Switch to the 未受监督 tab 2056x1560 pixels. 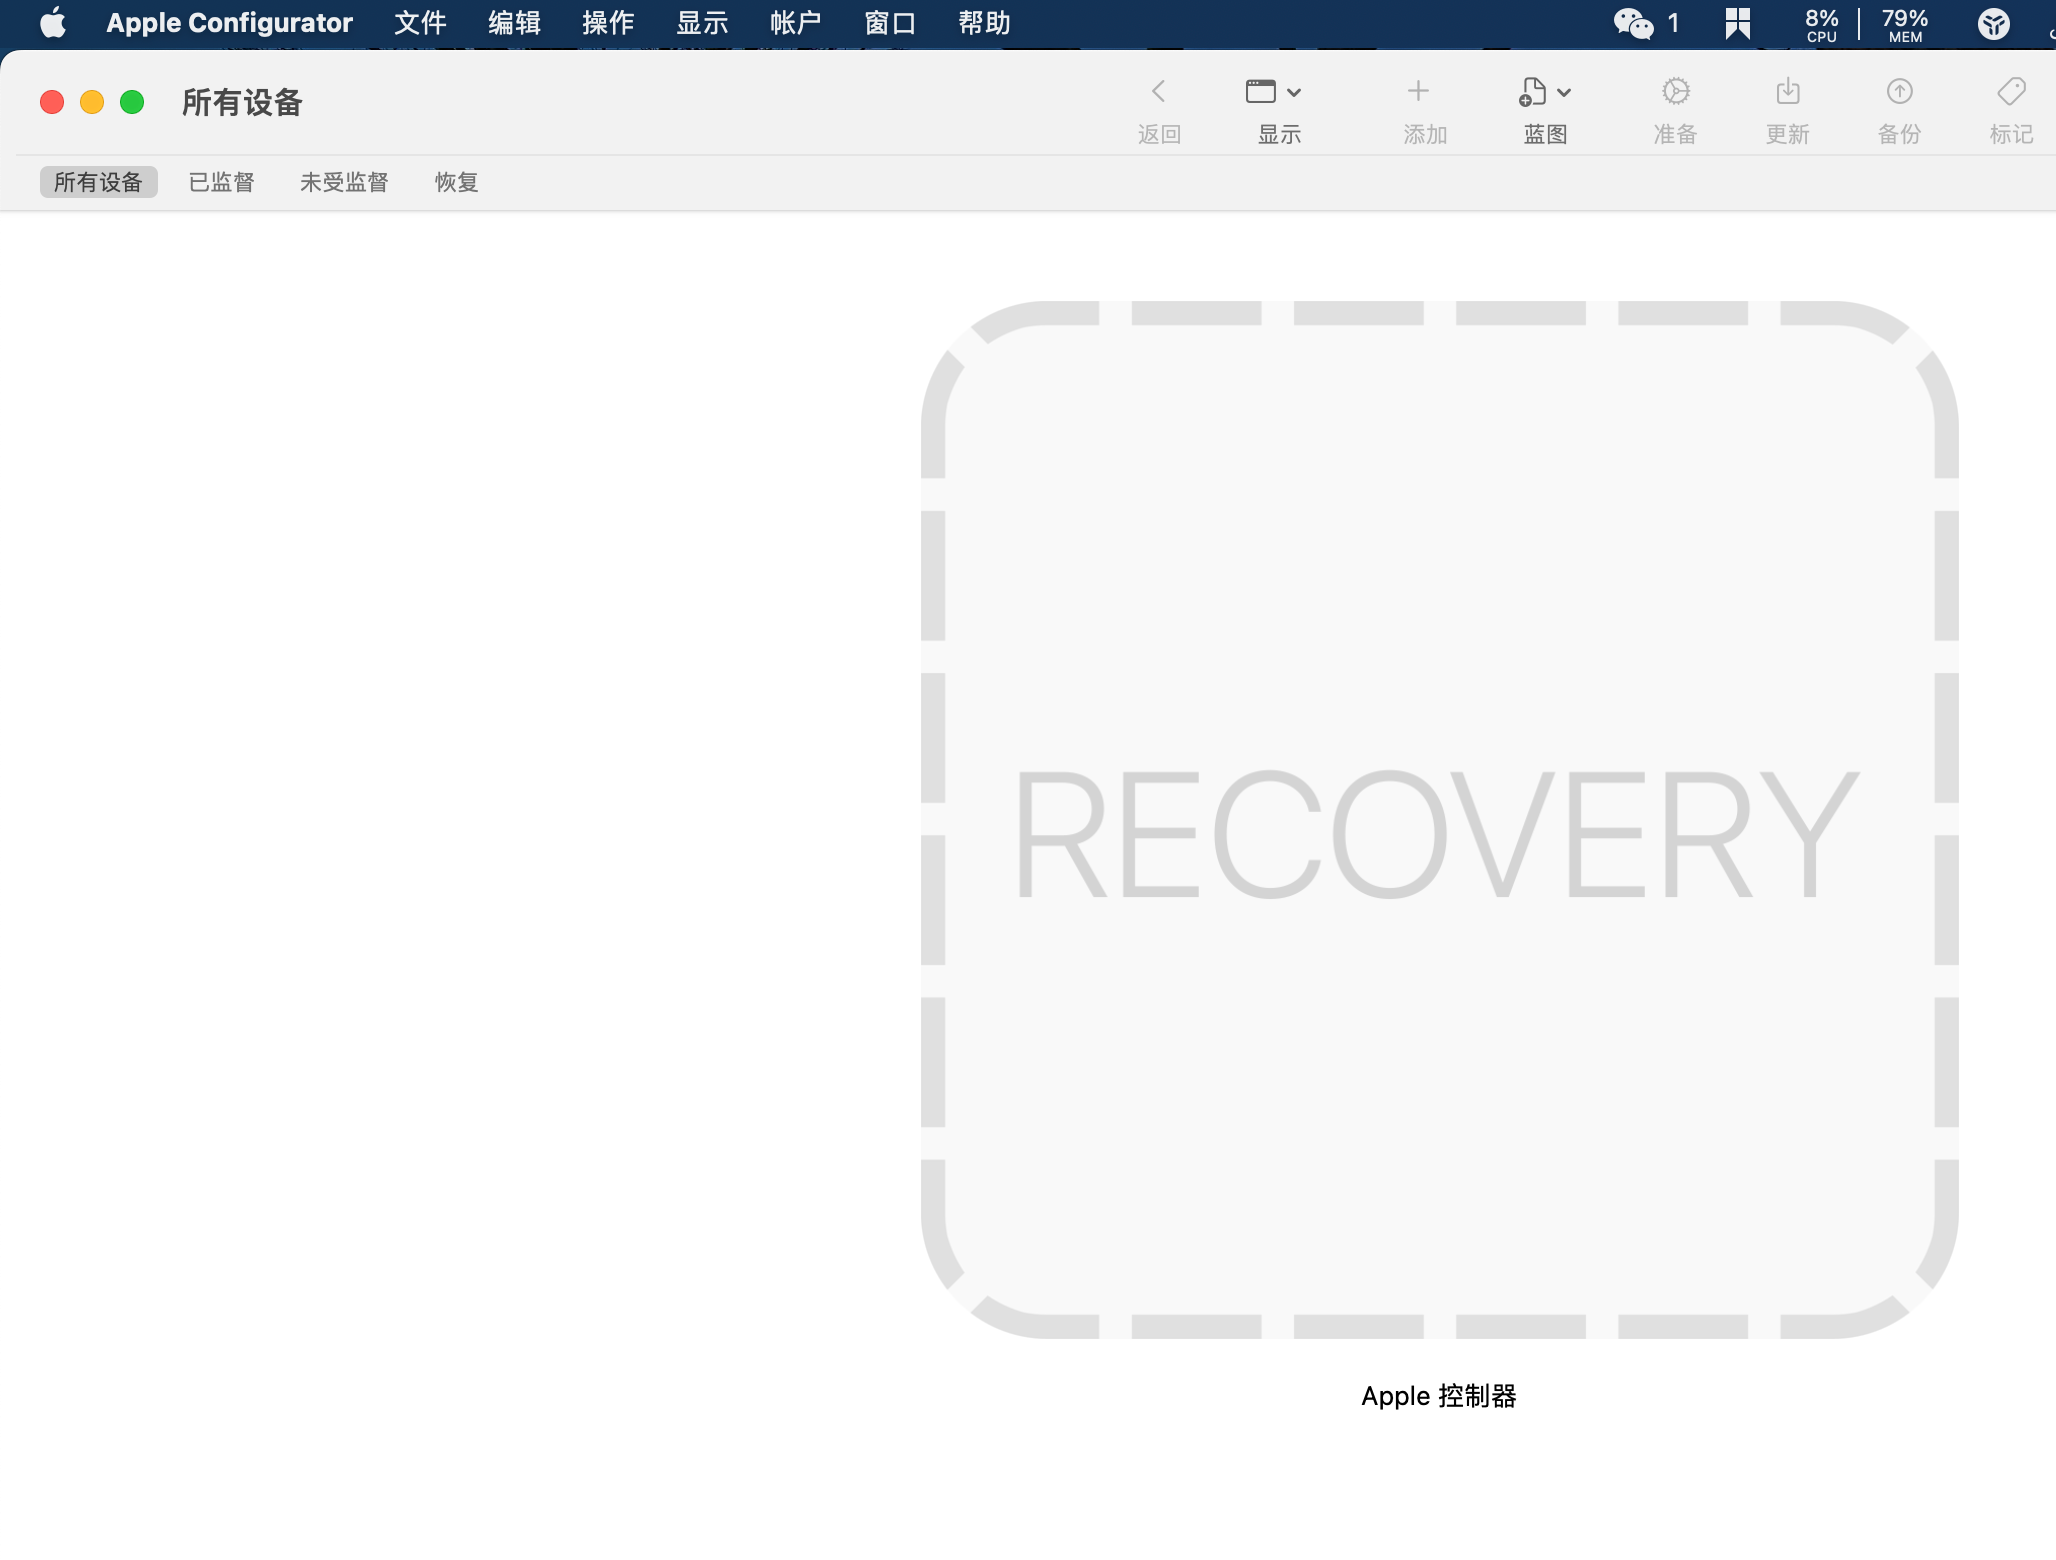(344, 182)
